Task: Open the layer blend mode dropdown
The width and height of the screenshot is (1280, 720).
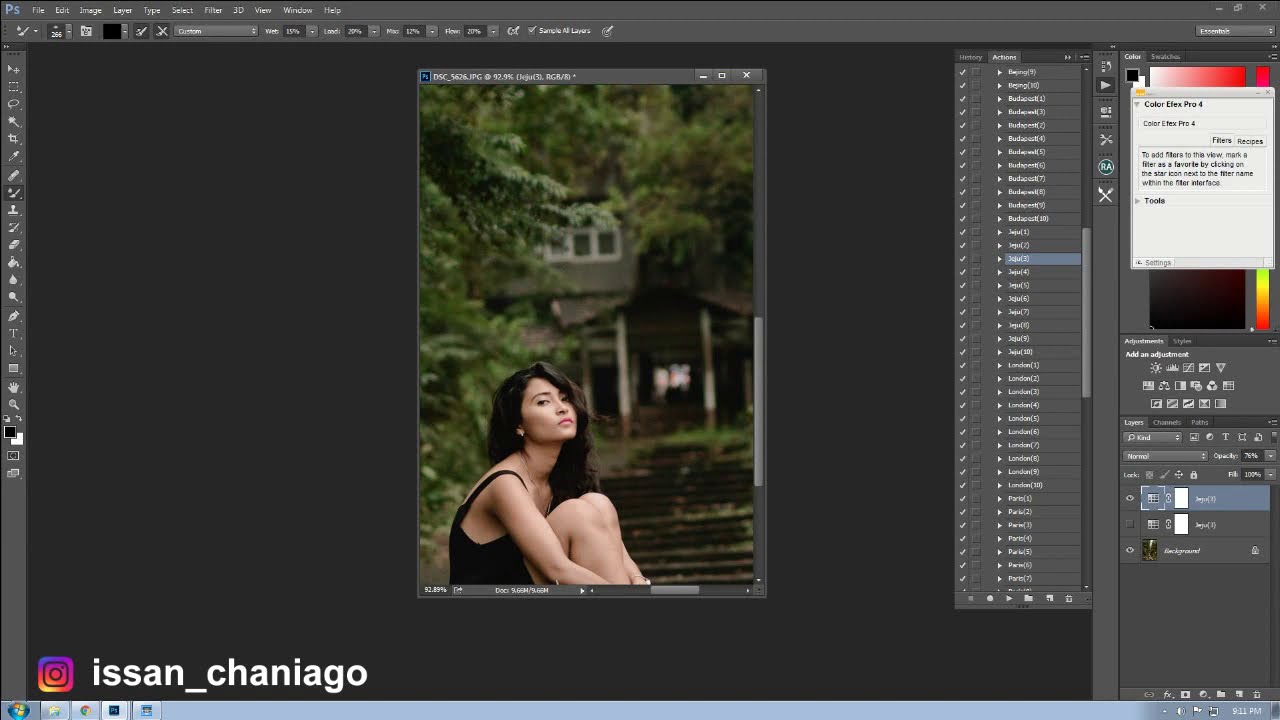Action: (x=1166, y=456)
